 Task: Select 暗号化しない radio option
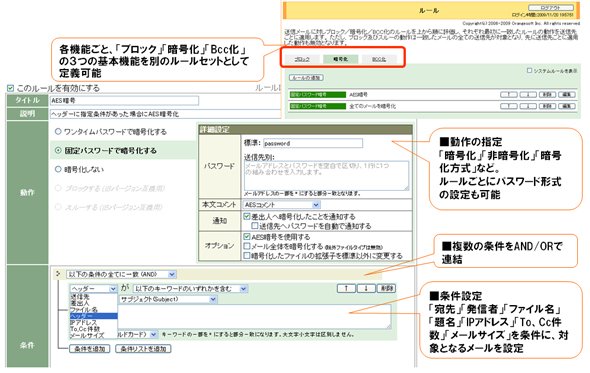(58, 169)
